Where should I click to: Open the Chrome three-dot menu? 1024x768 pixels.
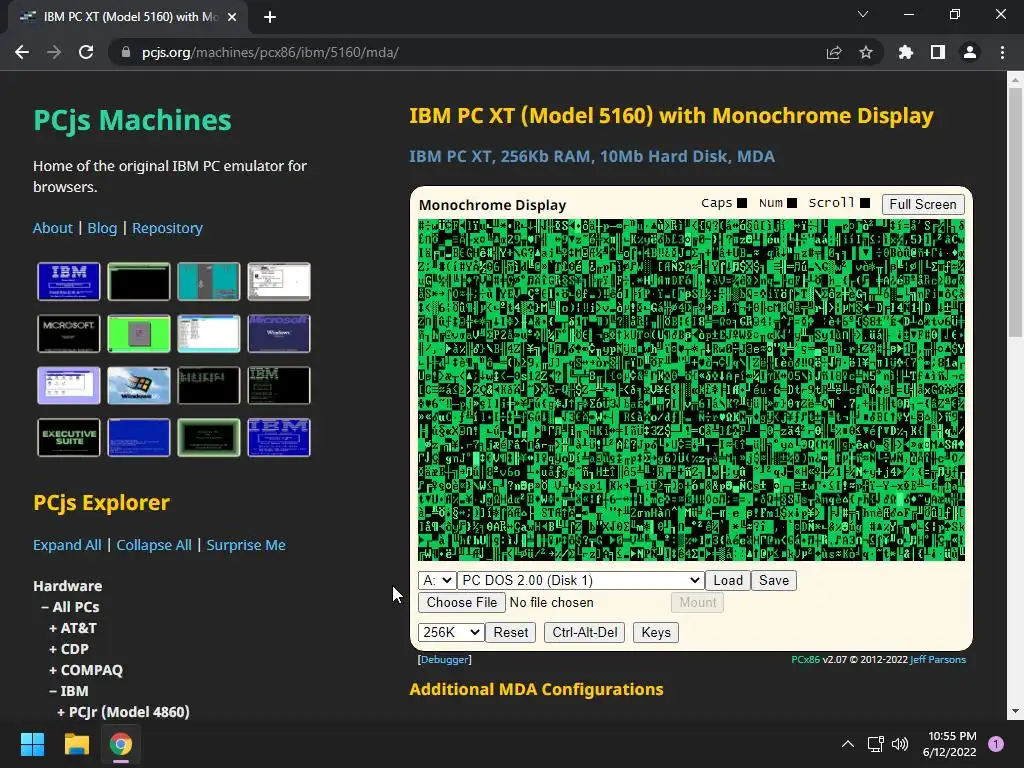point(1002,52)
